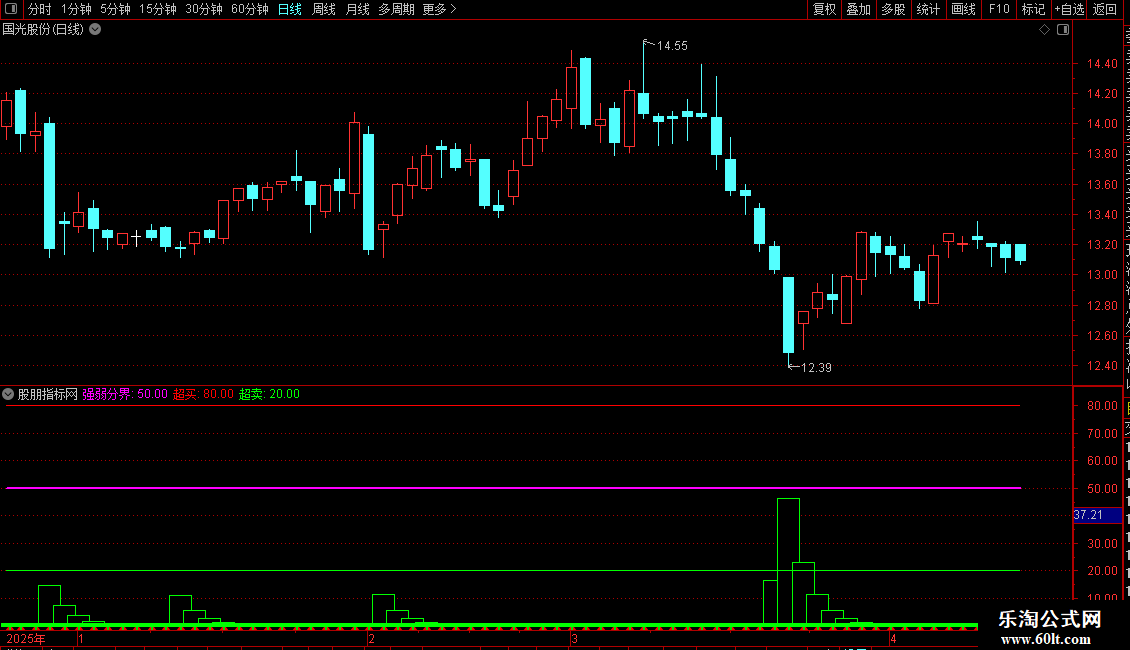Click the 股朋指标网 indicator name

click(x=48, y=394)
